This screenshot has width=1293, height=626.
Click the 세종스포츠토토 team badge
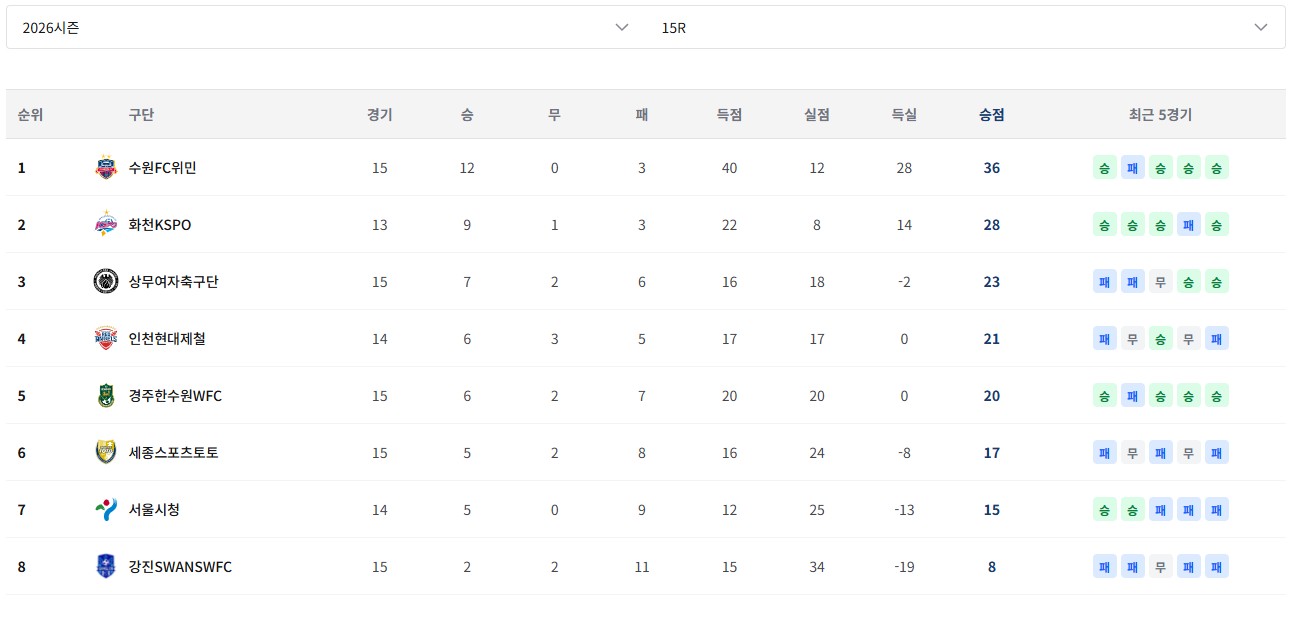pyautogui.click(x=105, y=453)
